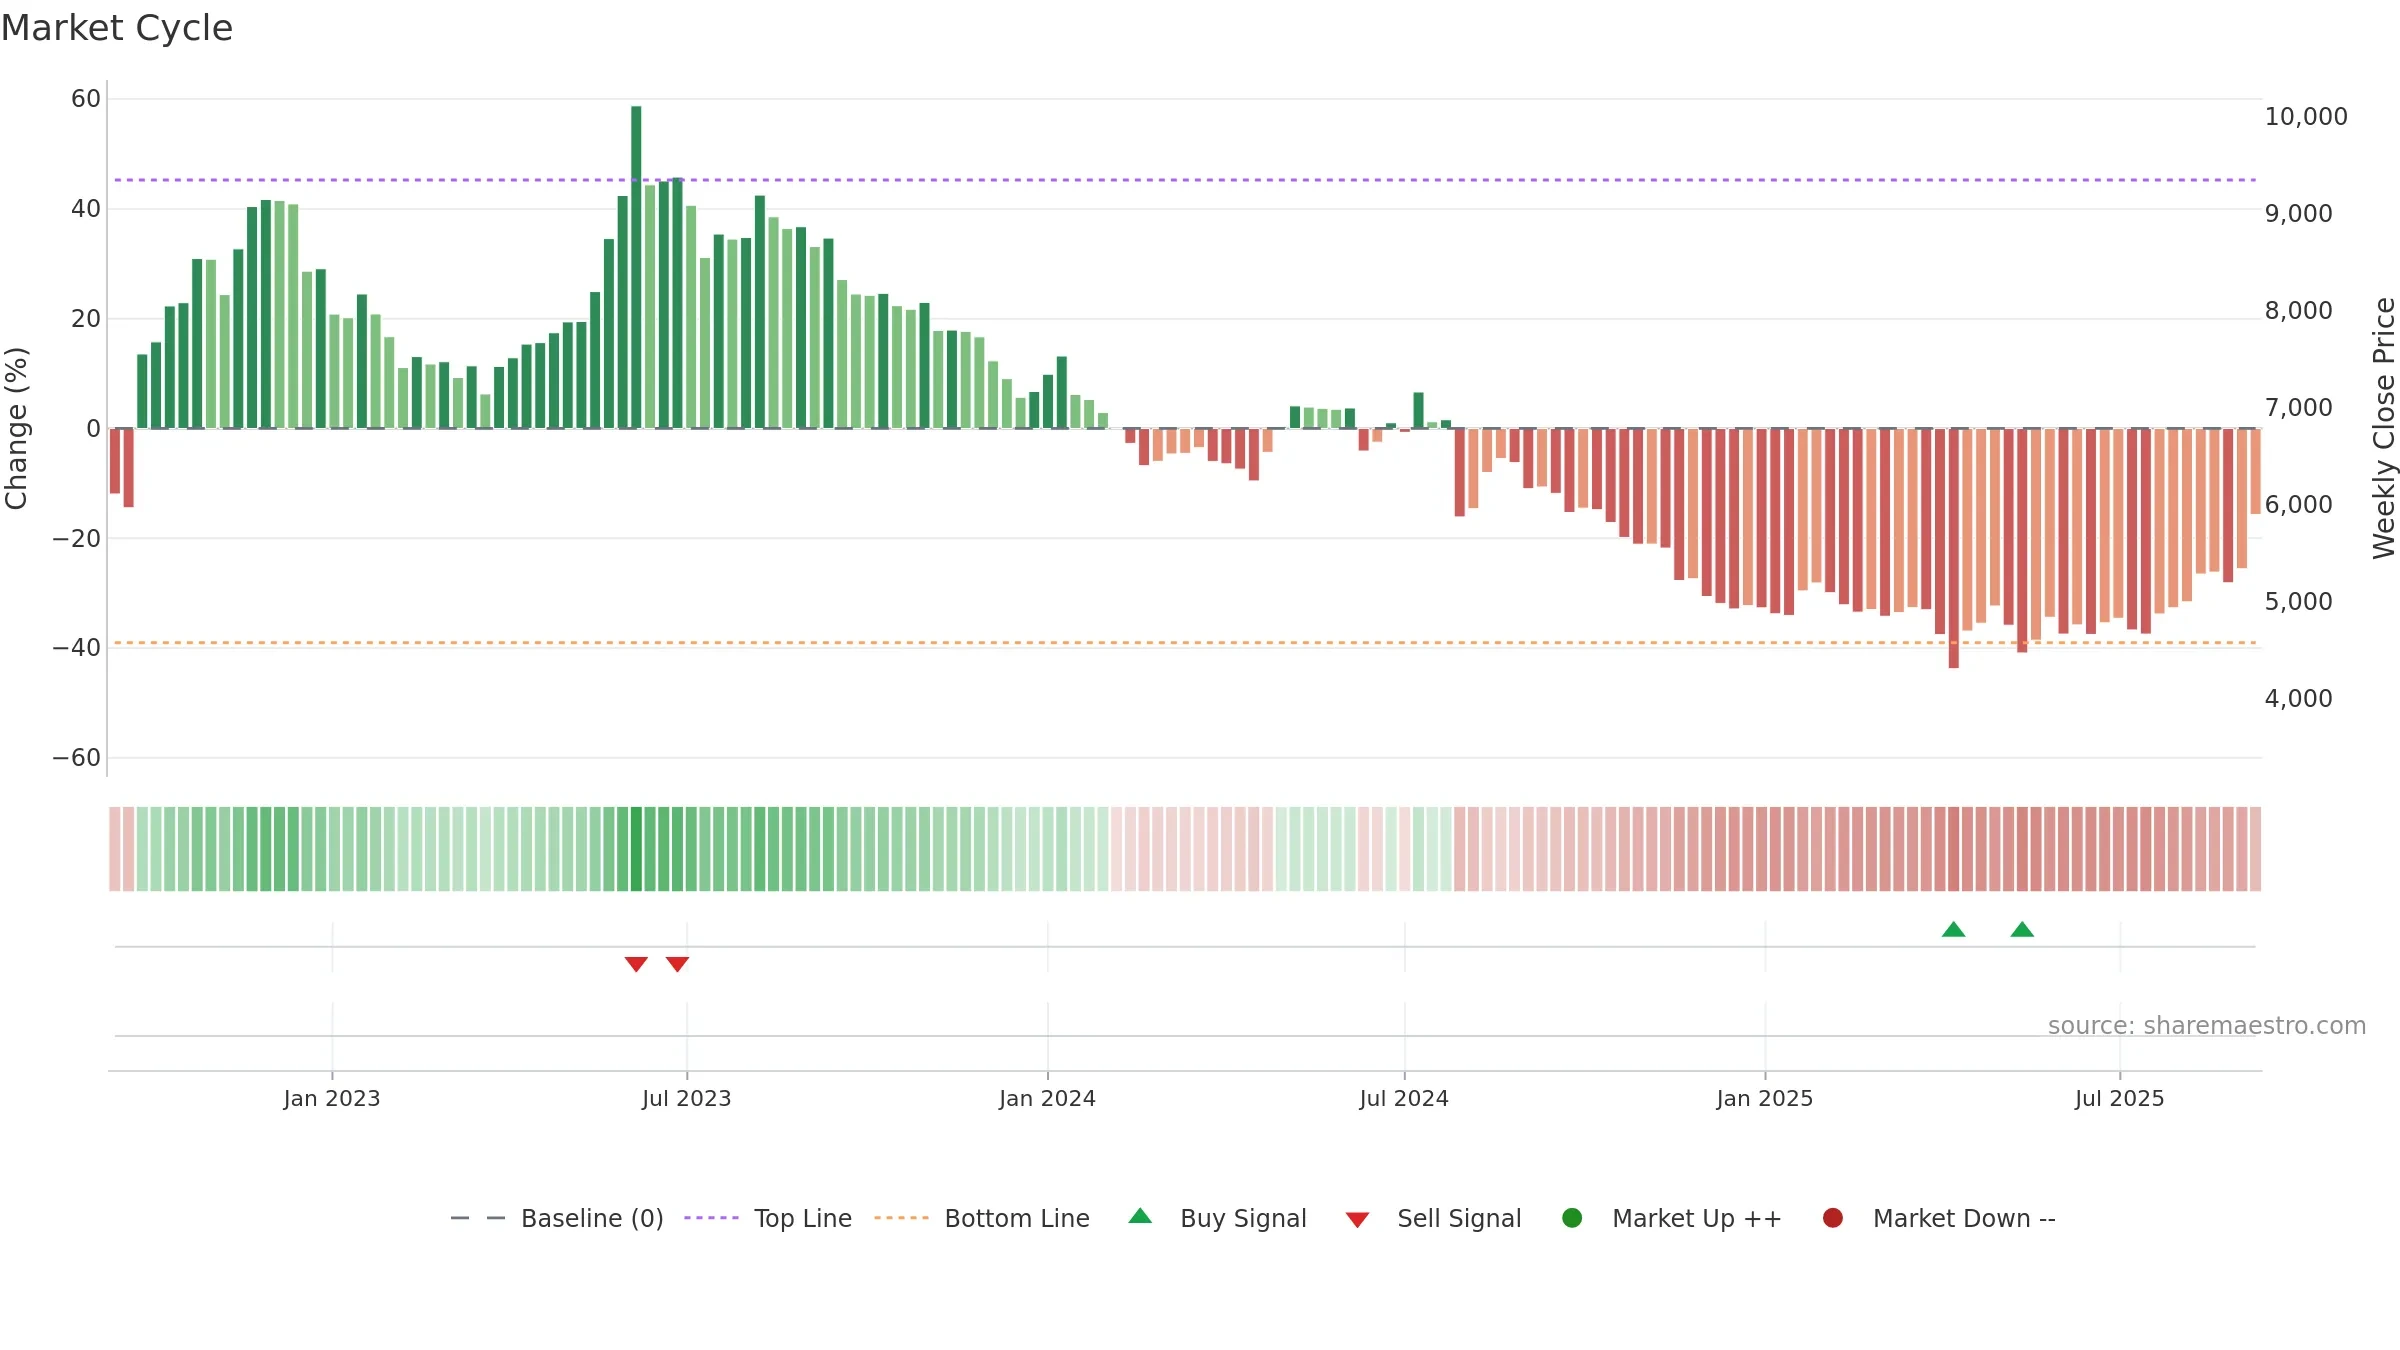This screenshot has height=1350, width=2400.
Task: Click the 60 tick on the left axis
Action: tap(86, 99)
